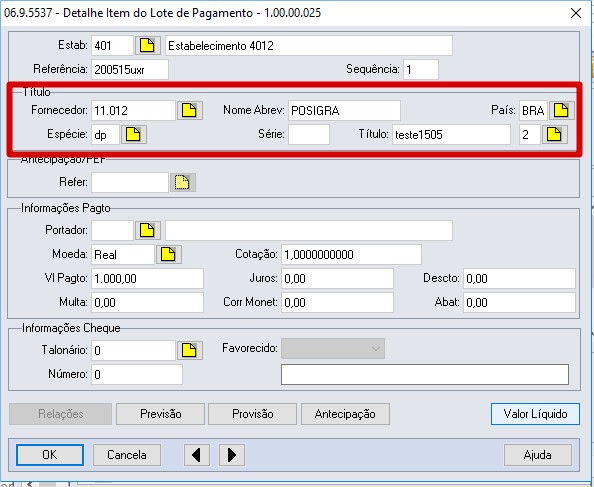The height and width of the screenshot is (487, 594).
Task: Focus the Fornecedor field 11.012
Action: point(133,110)
